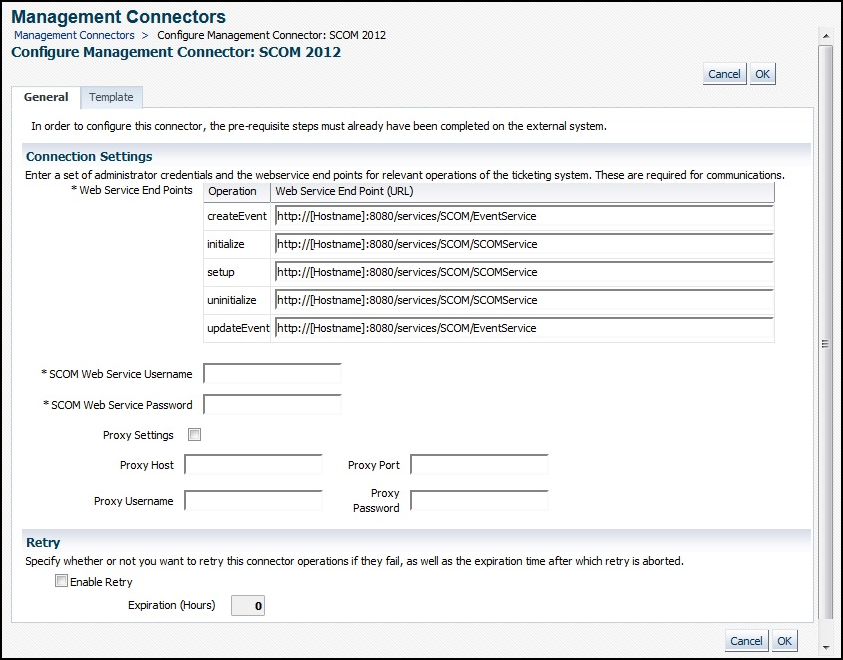Select the Expiration (Hours) value field
This screenshot has height=660, width=843.
click(x=247, y=605)
